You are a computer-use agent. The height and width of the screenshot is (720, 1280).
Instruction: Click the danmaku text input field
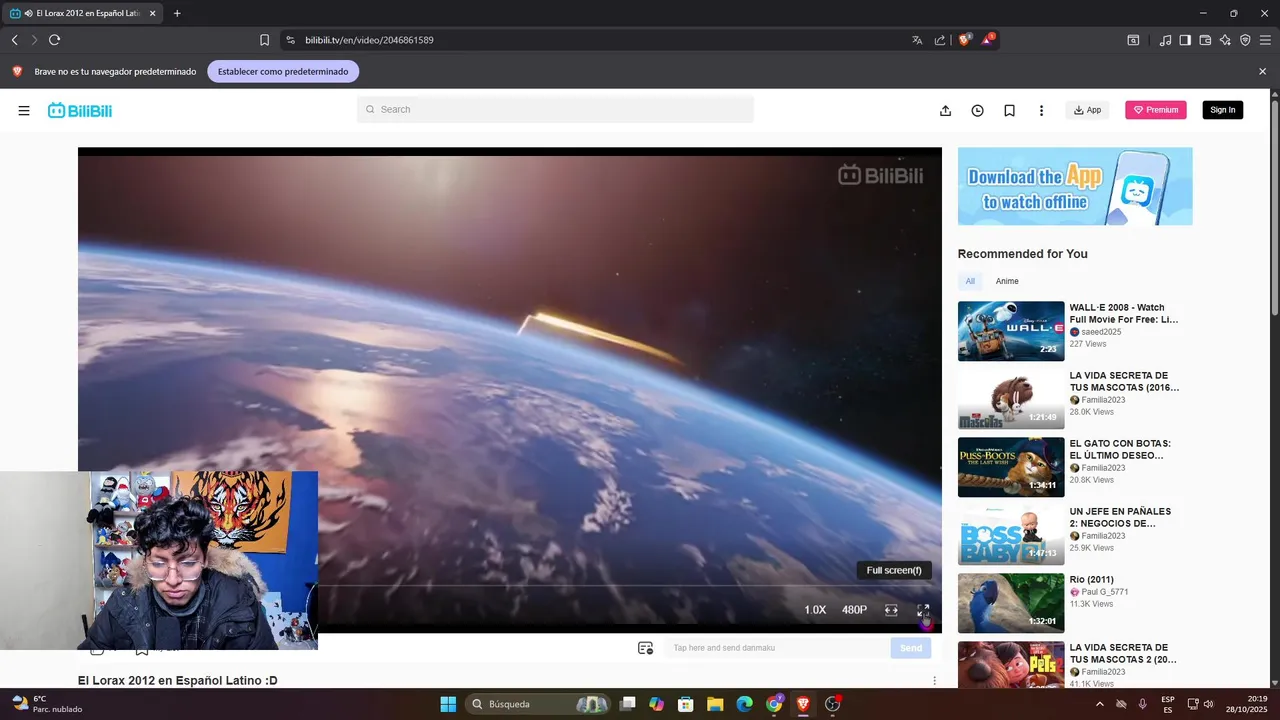tap(777, 648)
